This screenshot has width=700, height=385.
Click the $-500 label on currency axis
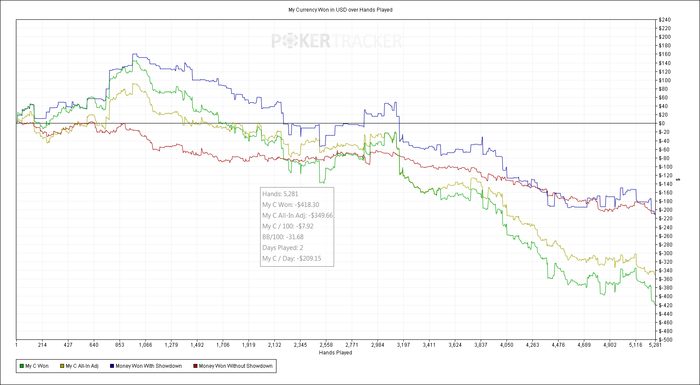pyautogui.click(x=665, y=339)
